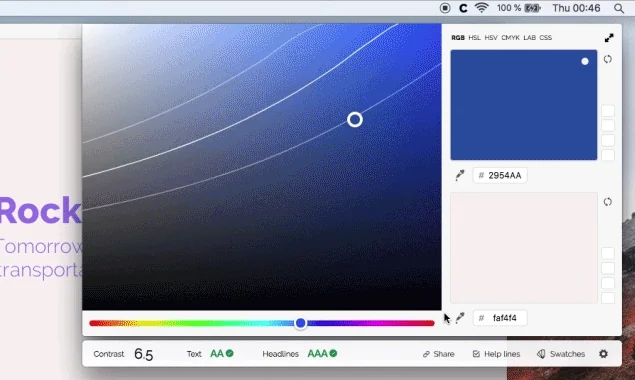The image size is (635, 380).
Task: Click the battery icon in the menu bar
Action: [x=532, y=8]
